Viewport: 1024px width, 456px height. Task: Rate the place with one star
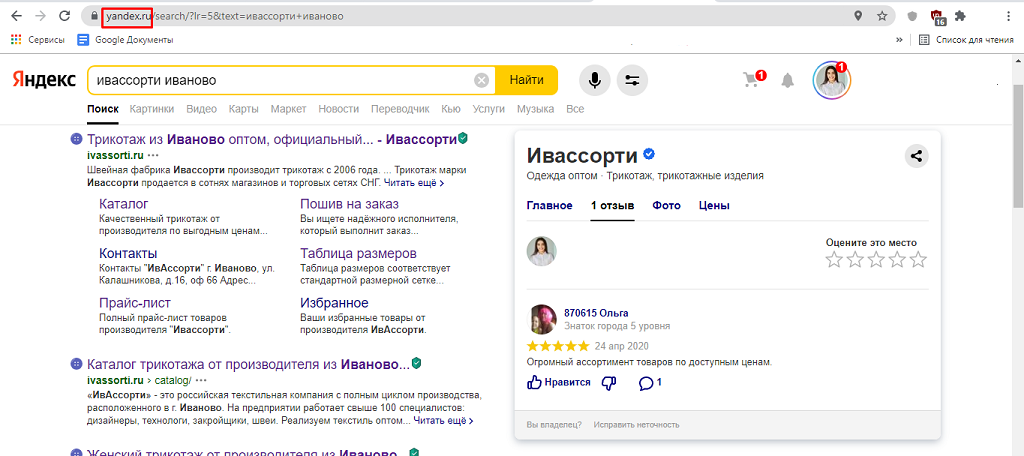[x=834, y=260]
